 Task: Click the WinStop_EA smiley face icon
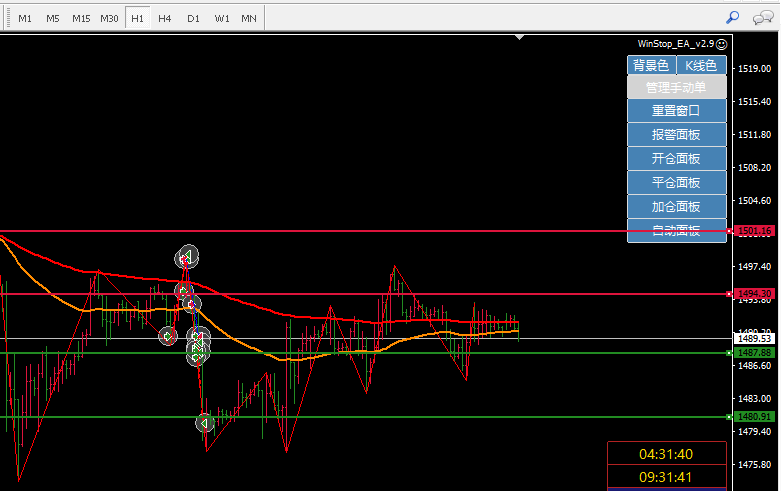[x=721, y=44]
